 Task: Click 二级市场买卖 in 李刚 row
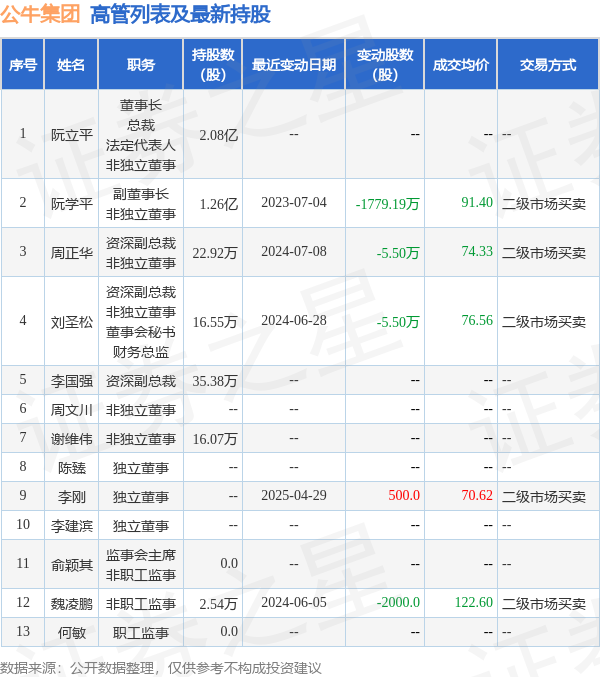(543, 497)
